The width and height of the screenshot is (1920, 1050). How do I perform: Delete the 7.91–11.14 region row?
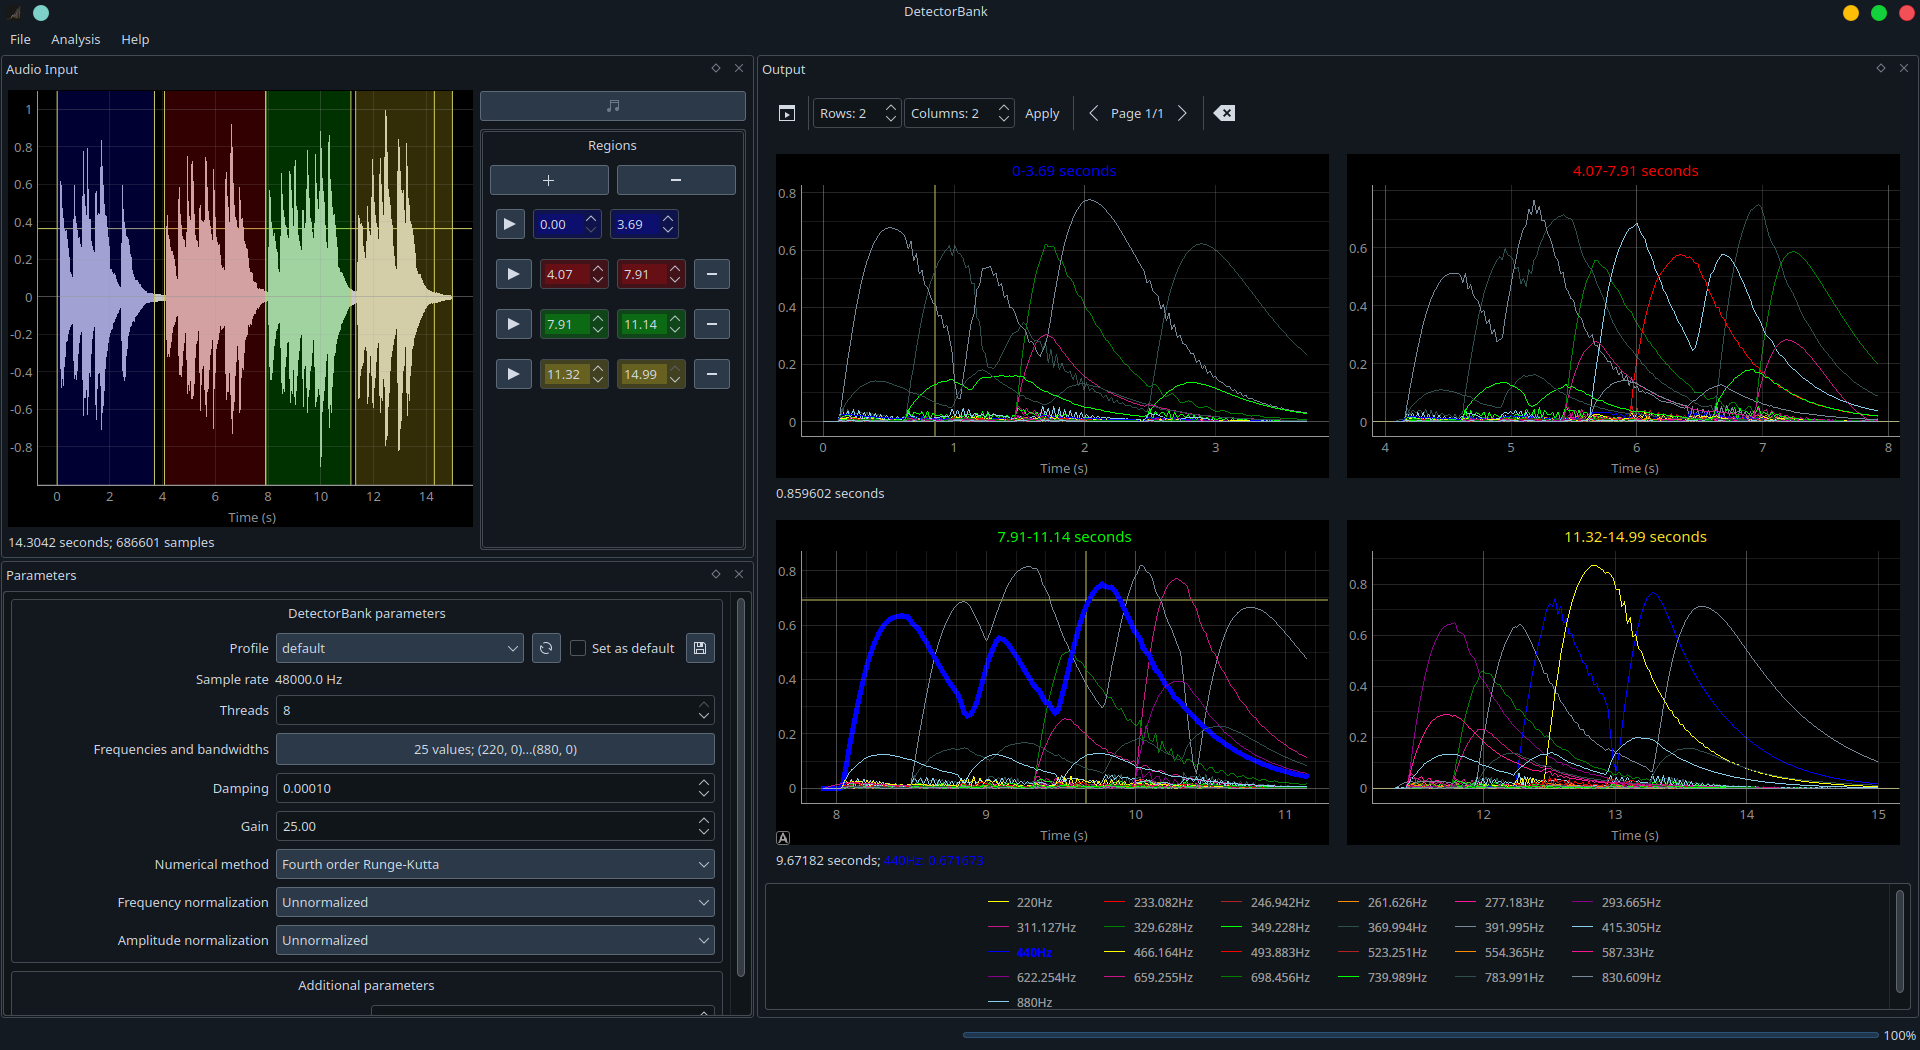point(711,324)
